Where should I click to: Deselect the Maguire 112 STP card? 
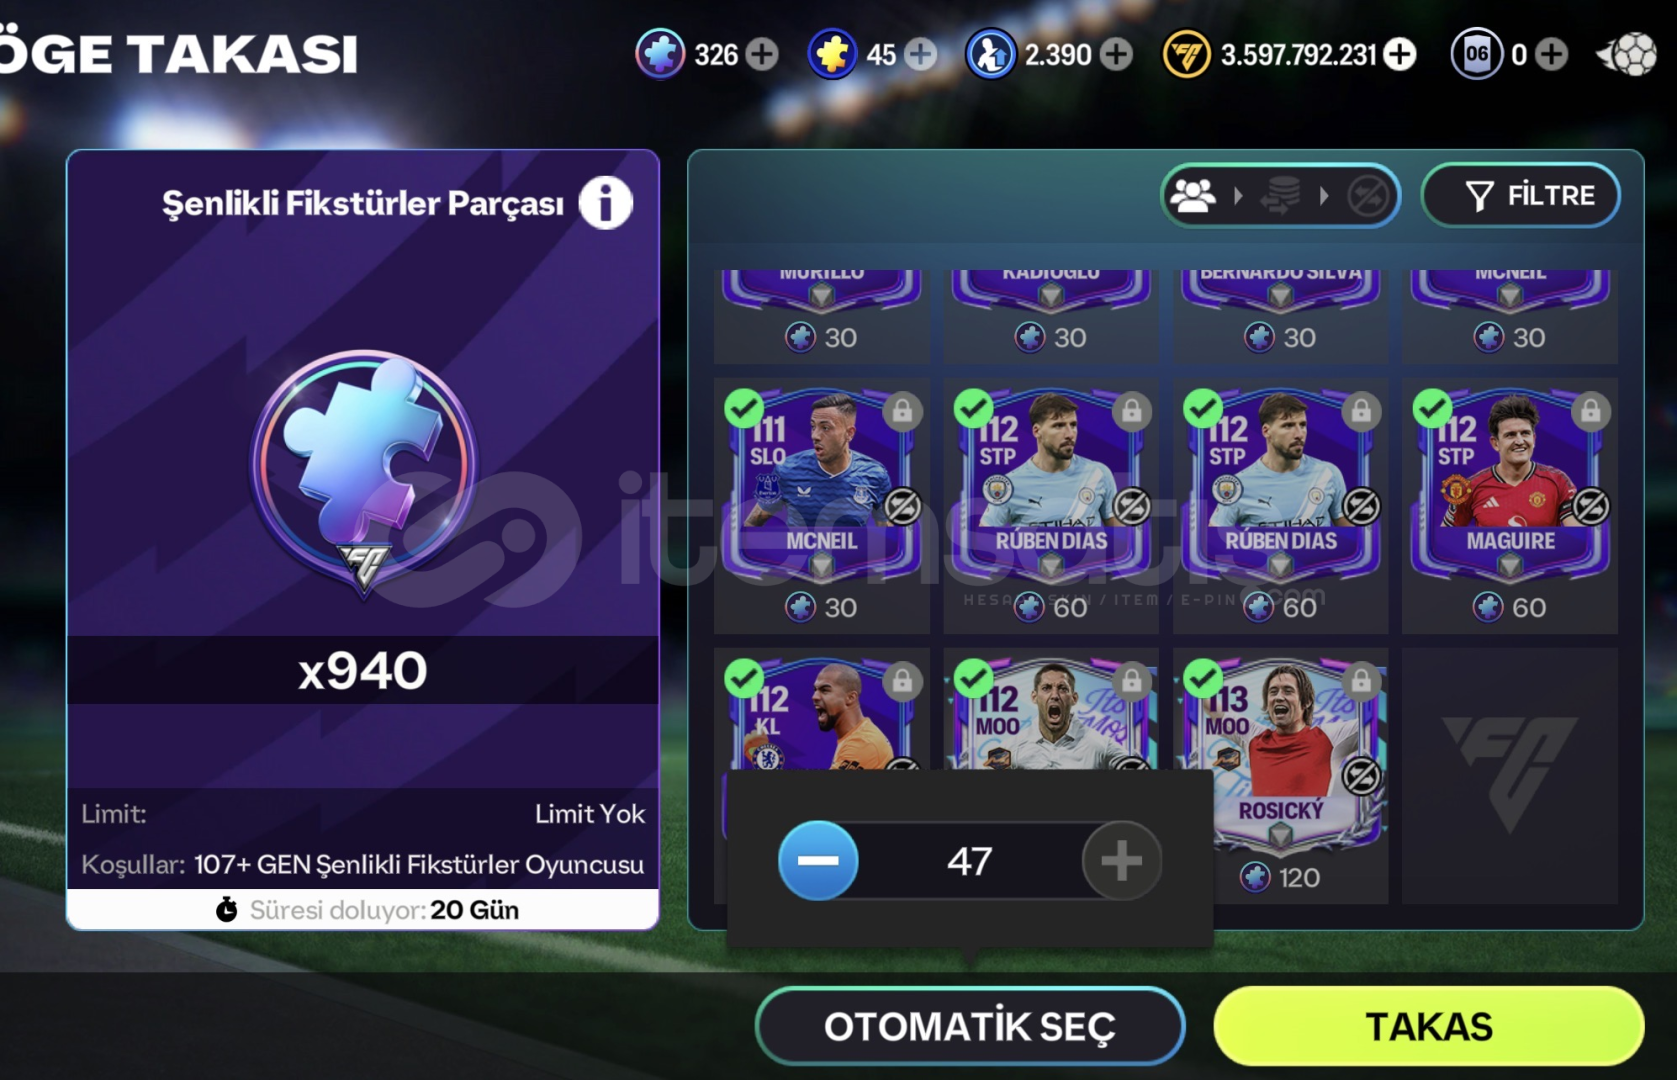tap(1432, 409)
